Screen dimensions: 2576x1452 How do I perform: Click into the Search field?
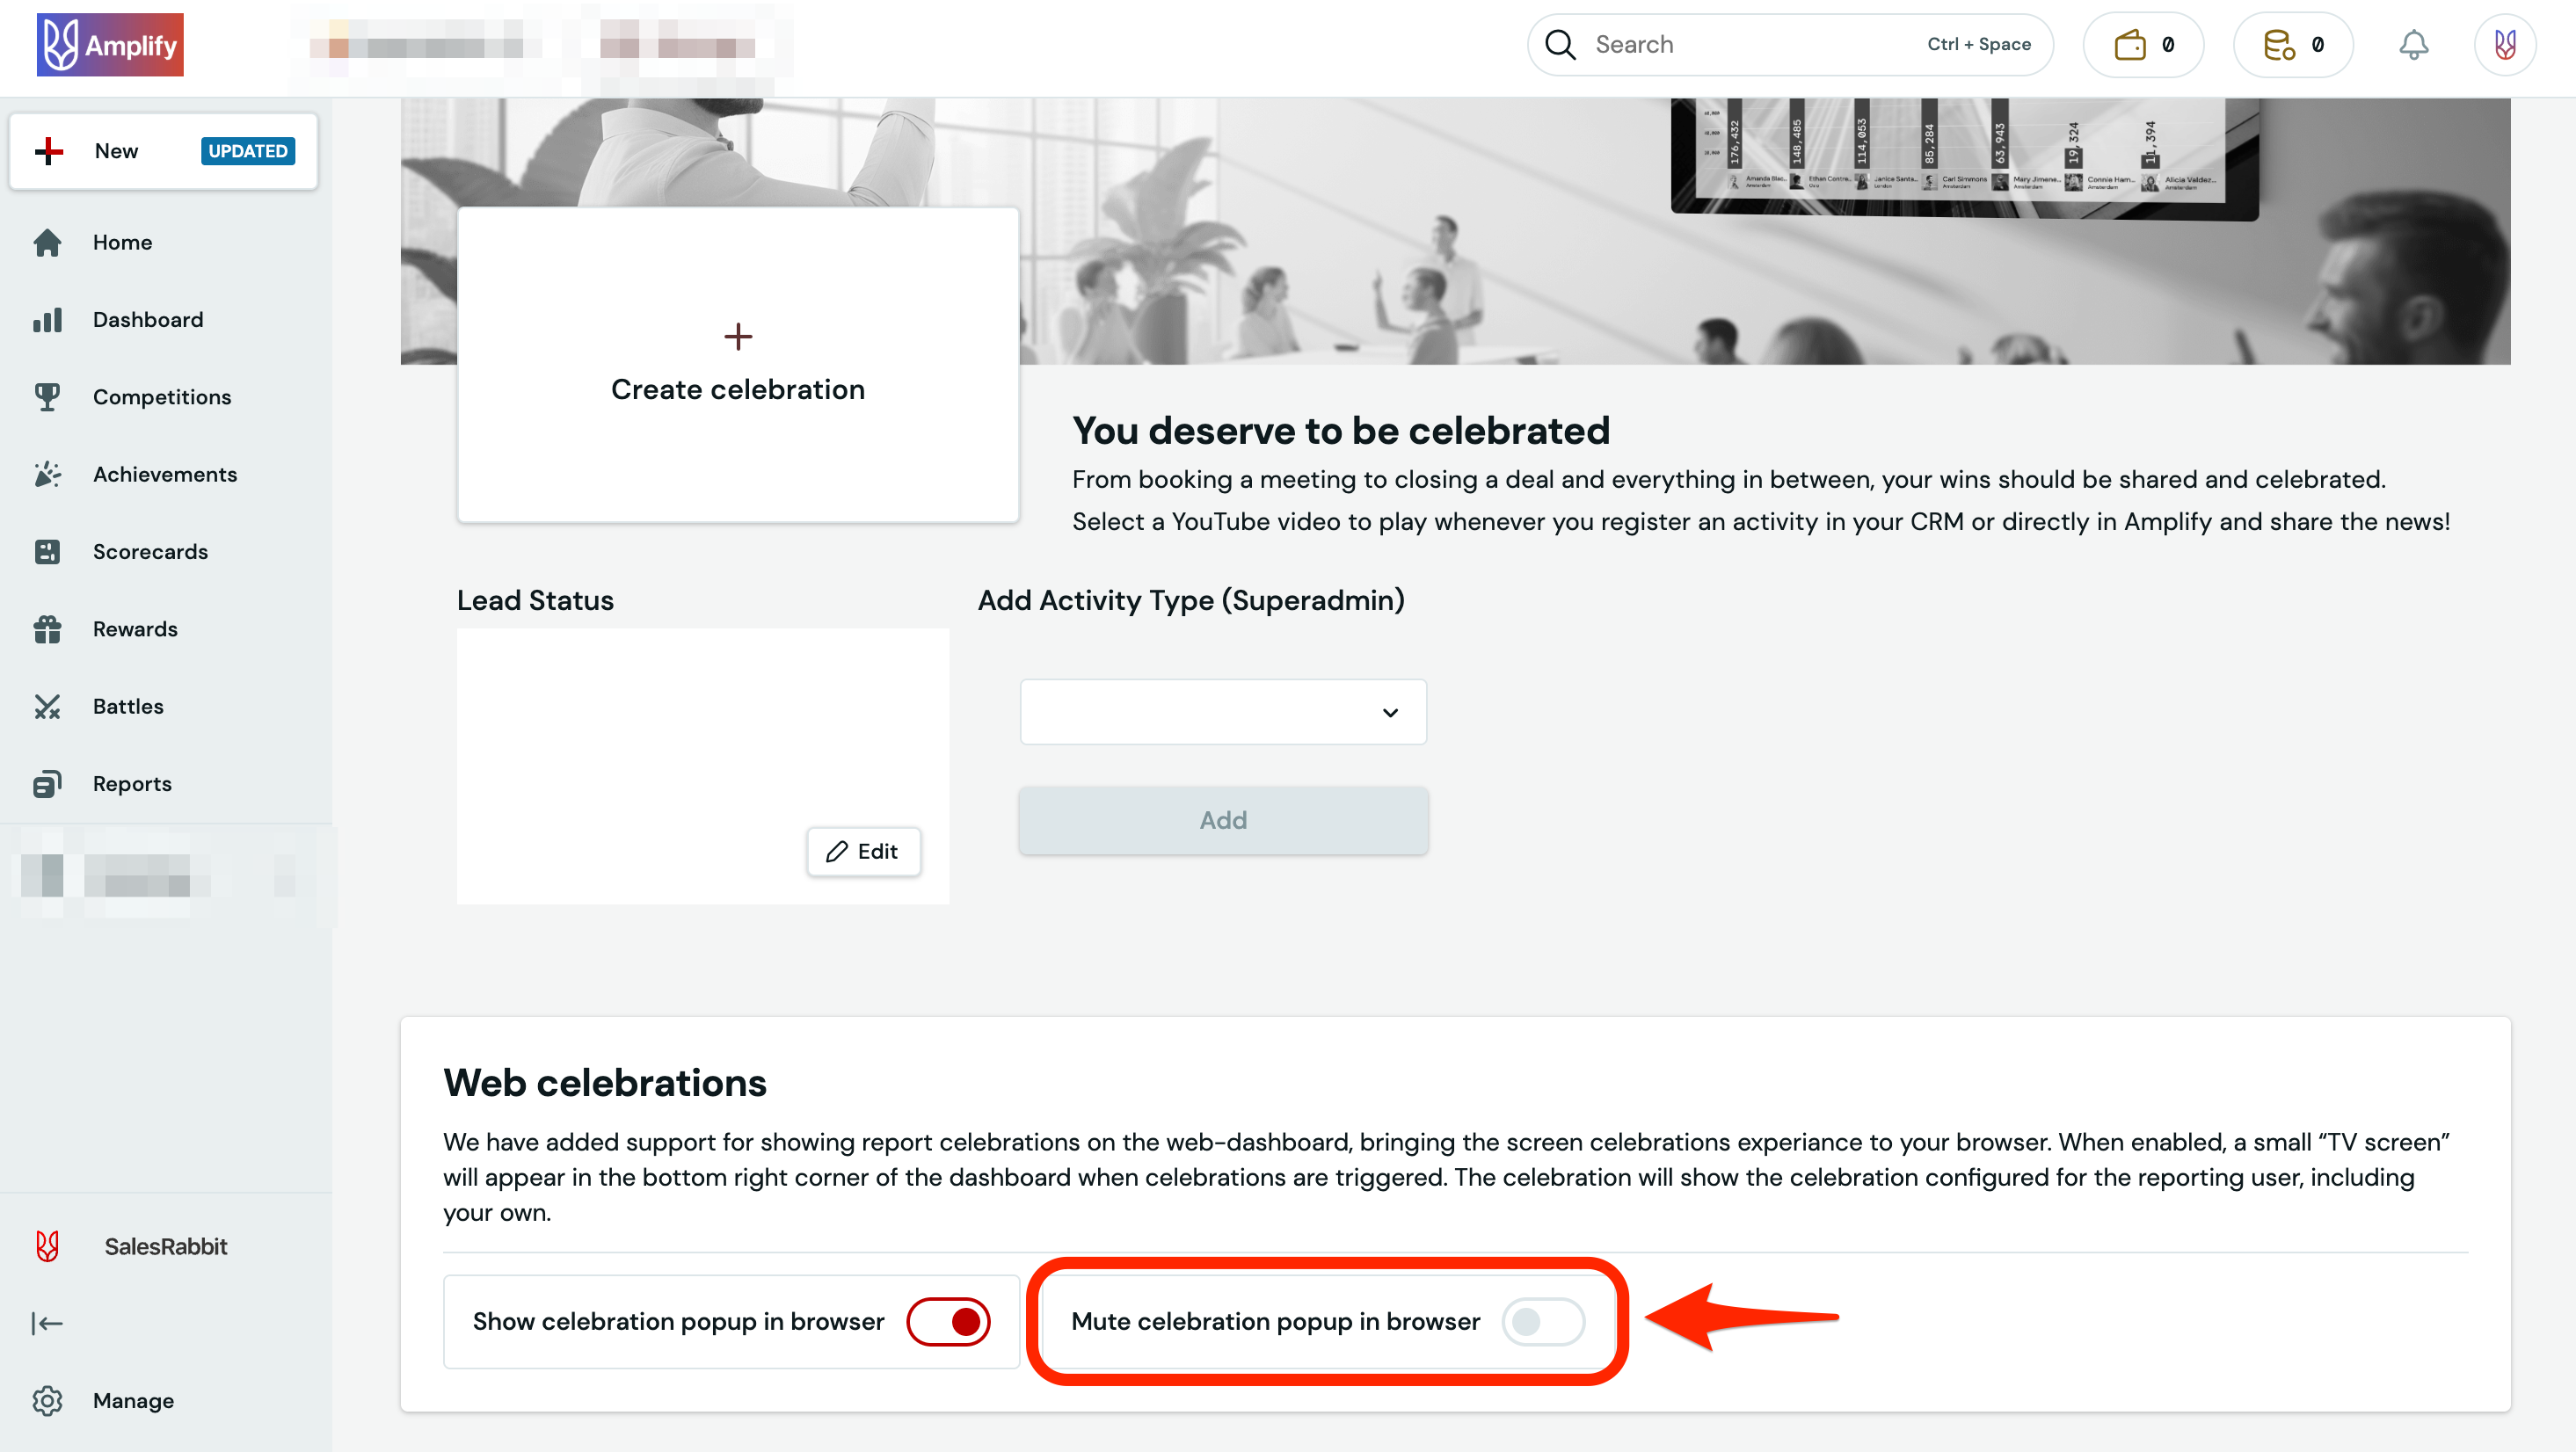pyautogui.click(x=1750, y=45)
